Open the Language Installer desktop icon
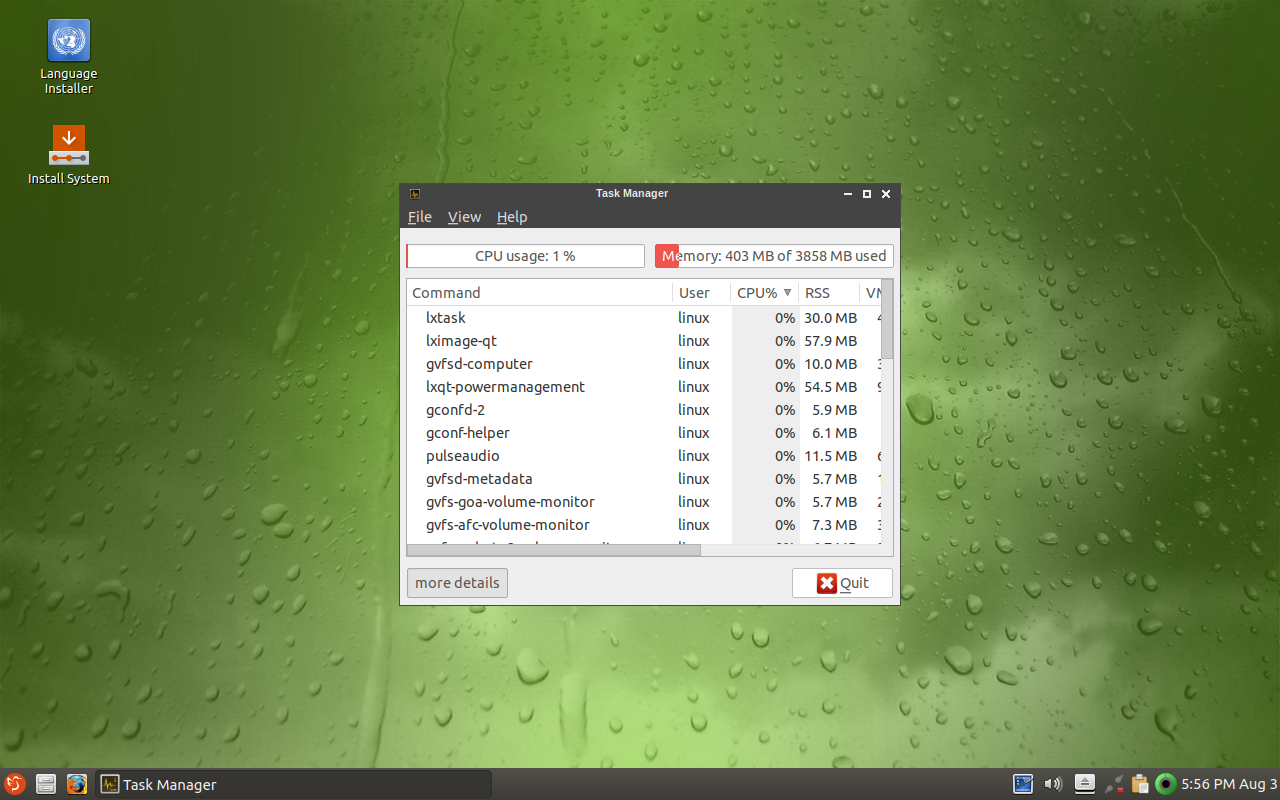1280x800 pixels. (x=68, y=42)
